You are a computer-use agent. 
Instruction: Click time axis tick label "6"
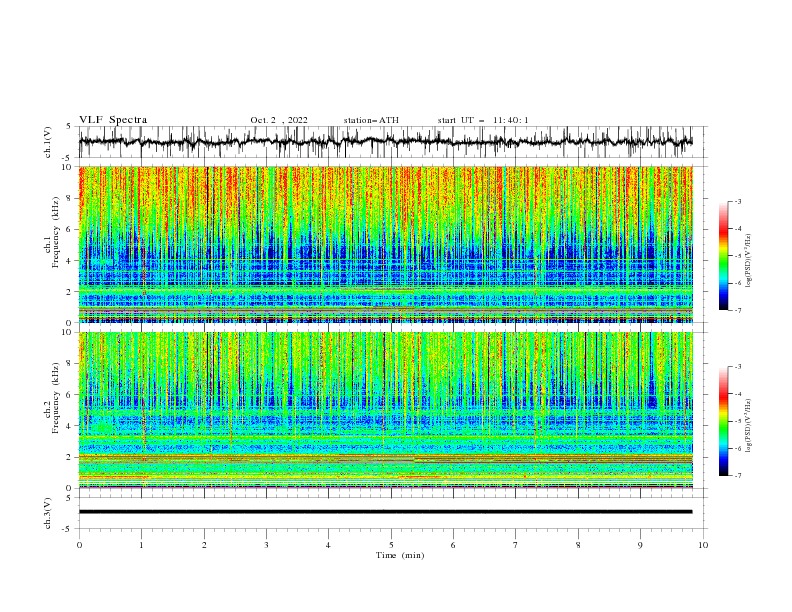453,545
